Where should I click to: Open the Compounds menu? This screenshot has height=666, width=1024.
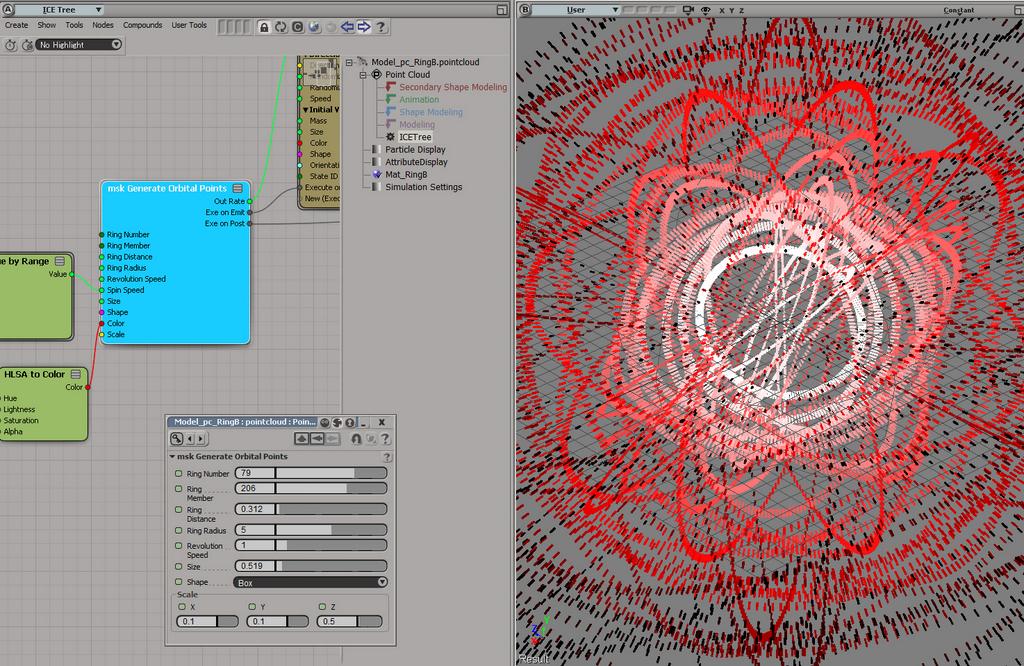(x=142, y=25)
